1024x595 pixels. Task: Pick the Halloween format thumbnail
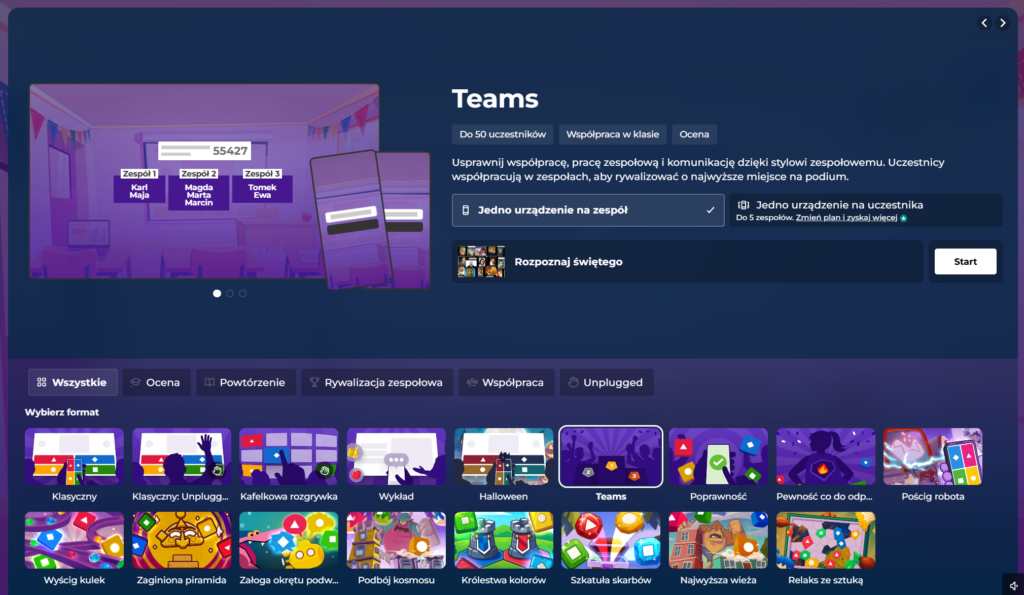(x=504, y=457)
